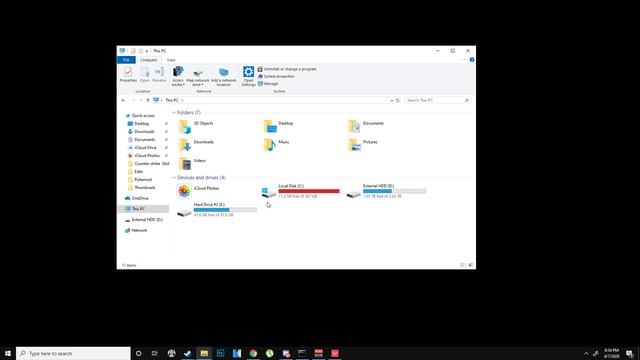Open the Counter-strike folder in navigation pane
Viewport: 640px width, 360px height.
pos(148,163)
